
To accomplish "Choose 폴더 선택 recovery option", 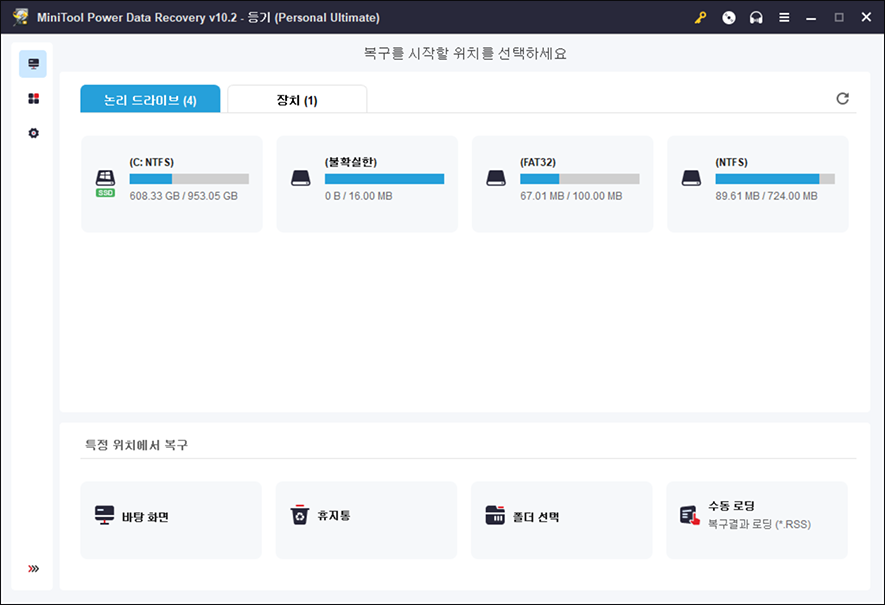I will point(562,520).
